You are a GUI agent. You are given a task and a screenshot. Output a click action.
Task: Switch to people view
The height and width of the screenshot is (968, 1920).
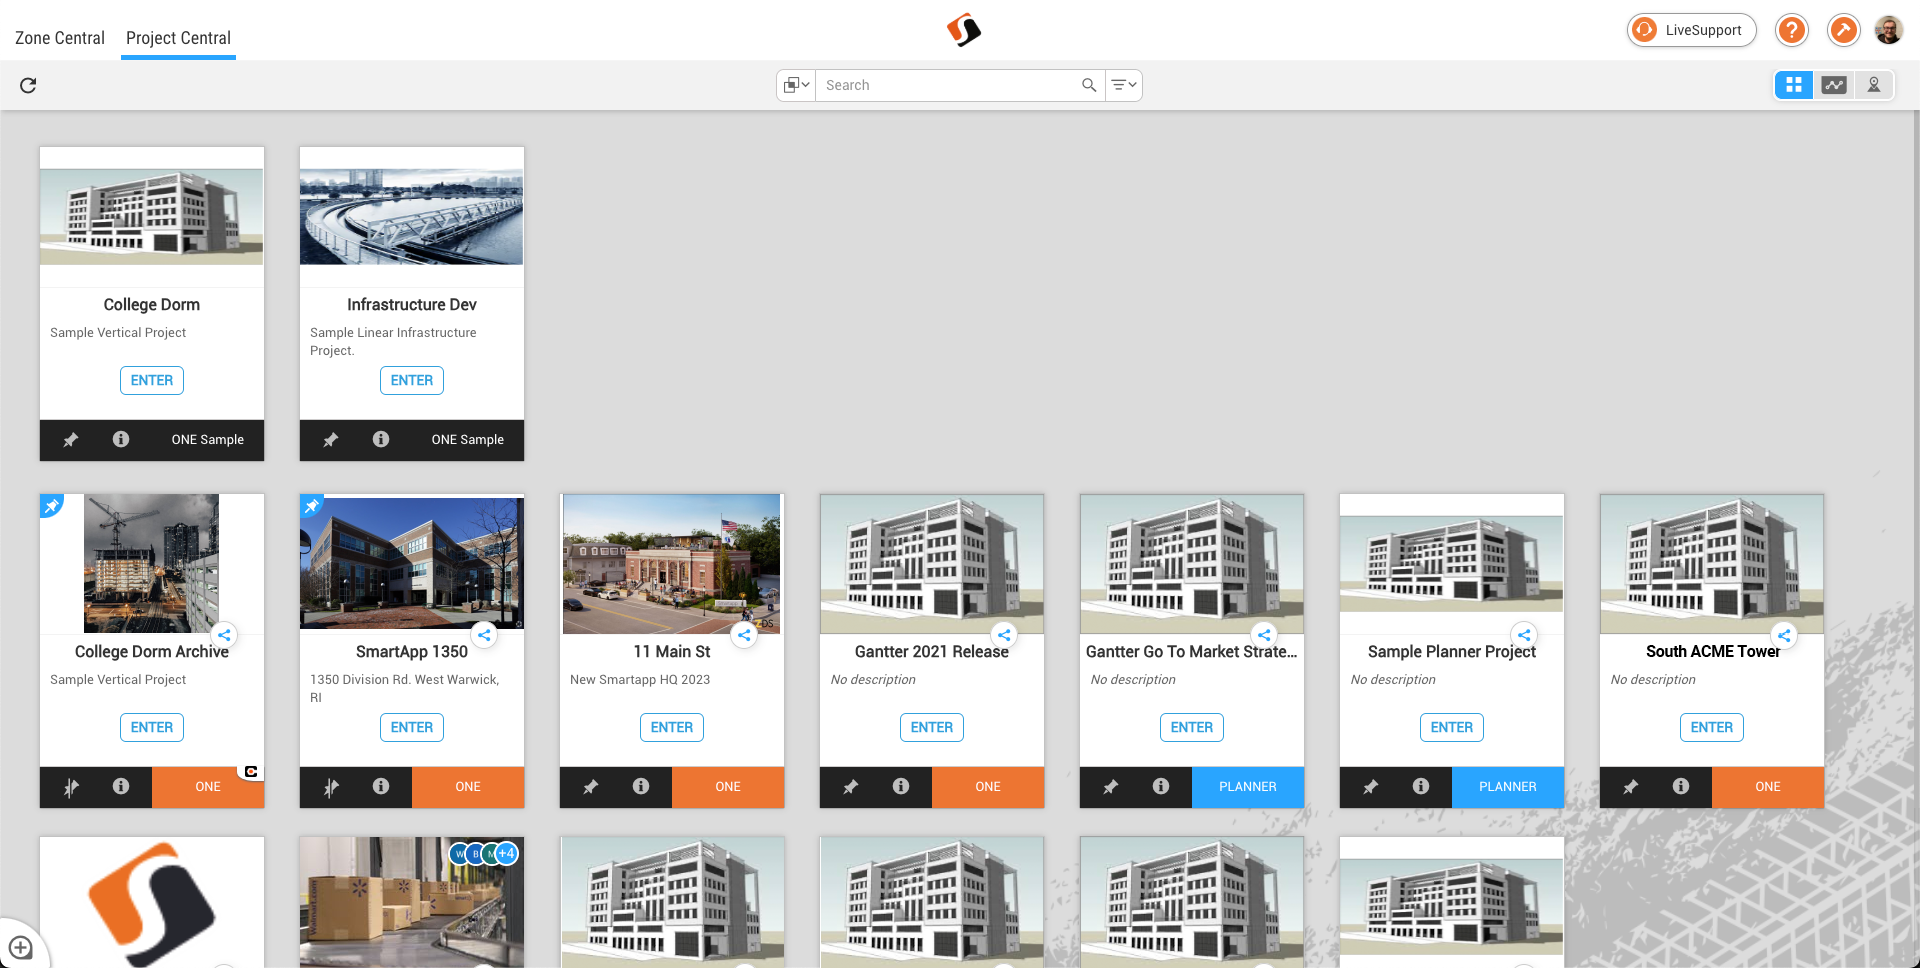click(x=1874, y=85)
